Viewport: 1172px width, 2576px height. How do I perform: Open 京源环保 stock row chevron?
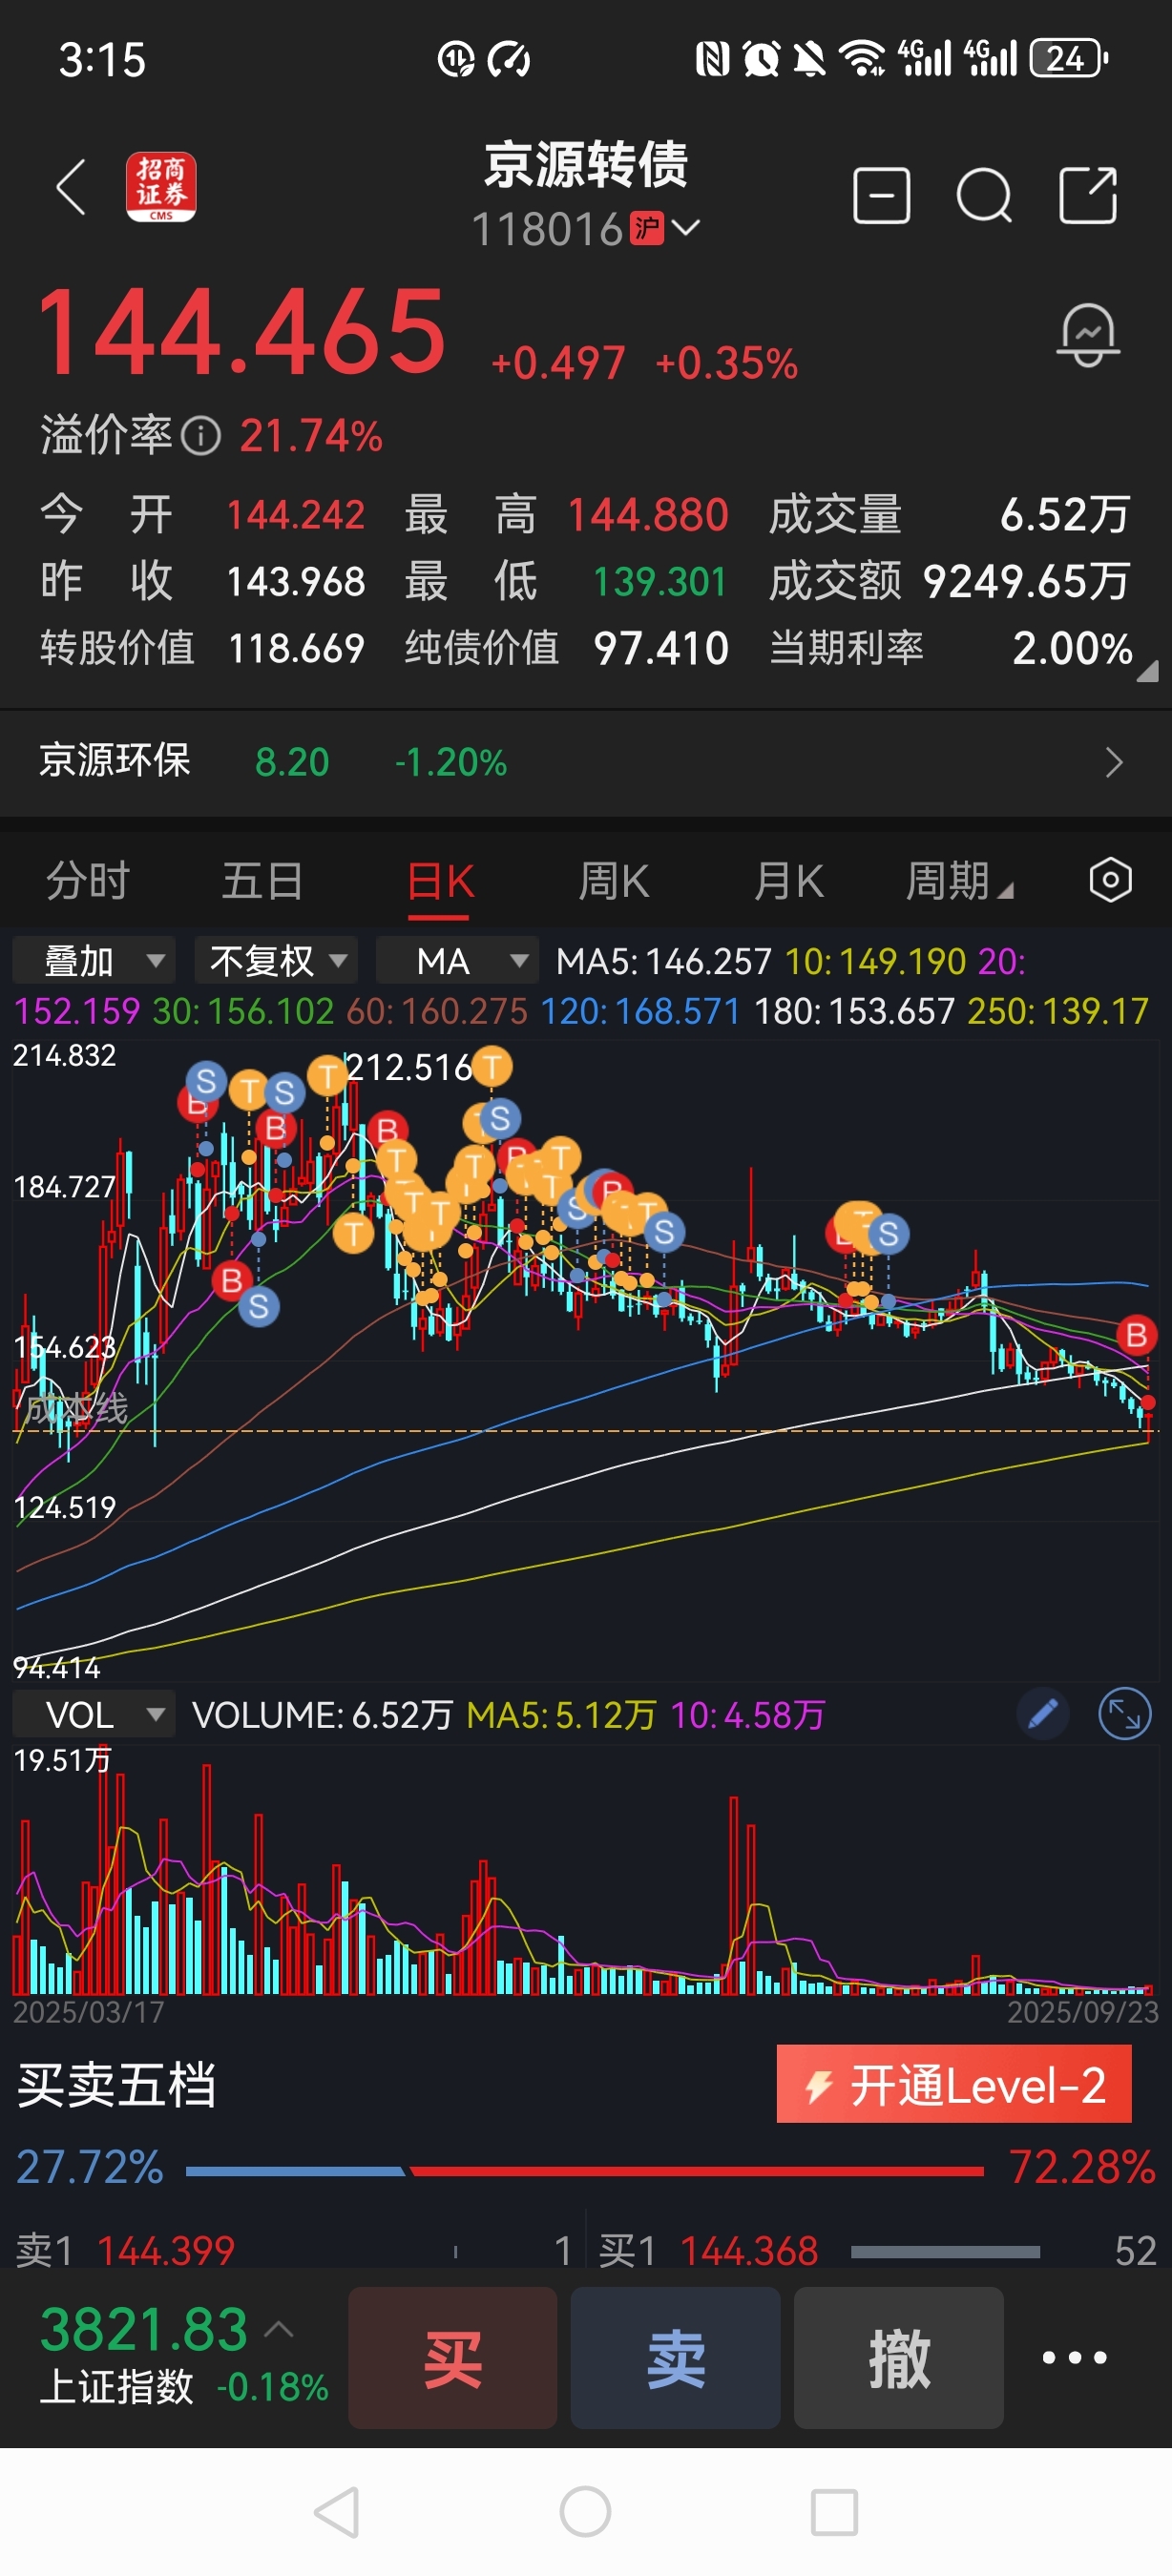coord(1114,763)
